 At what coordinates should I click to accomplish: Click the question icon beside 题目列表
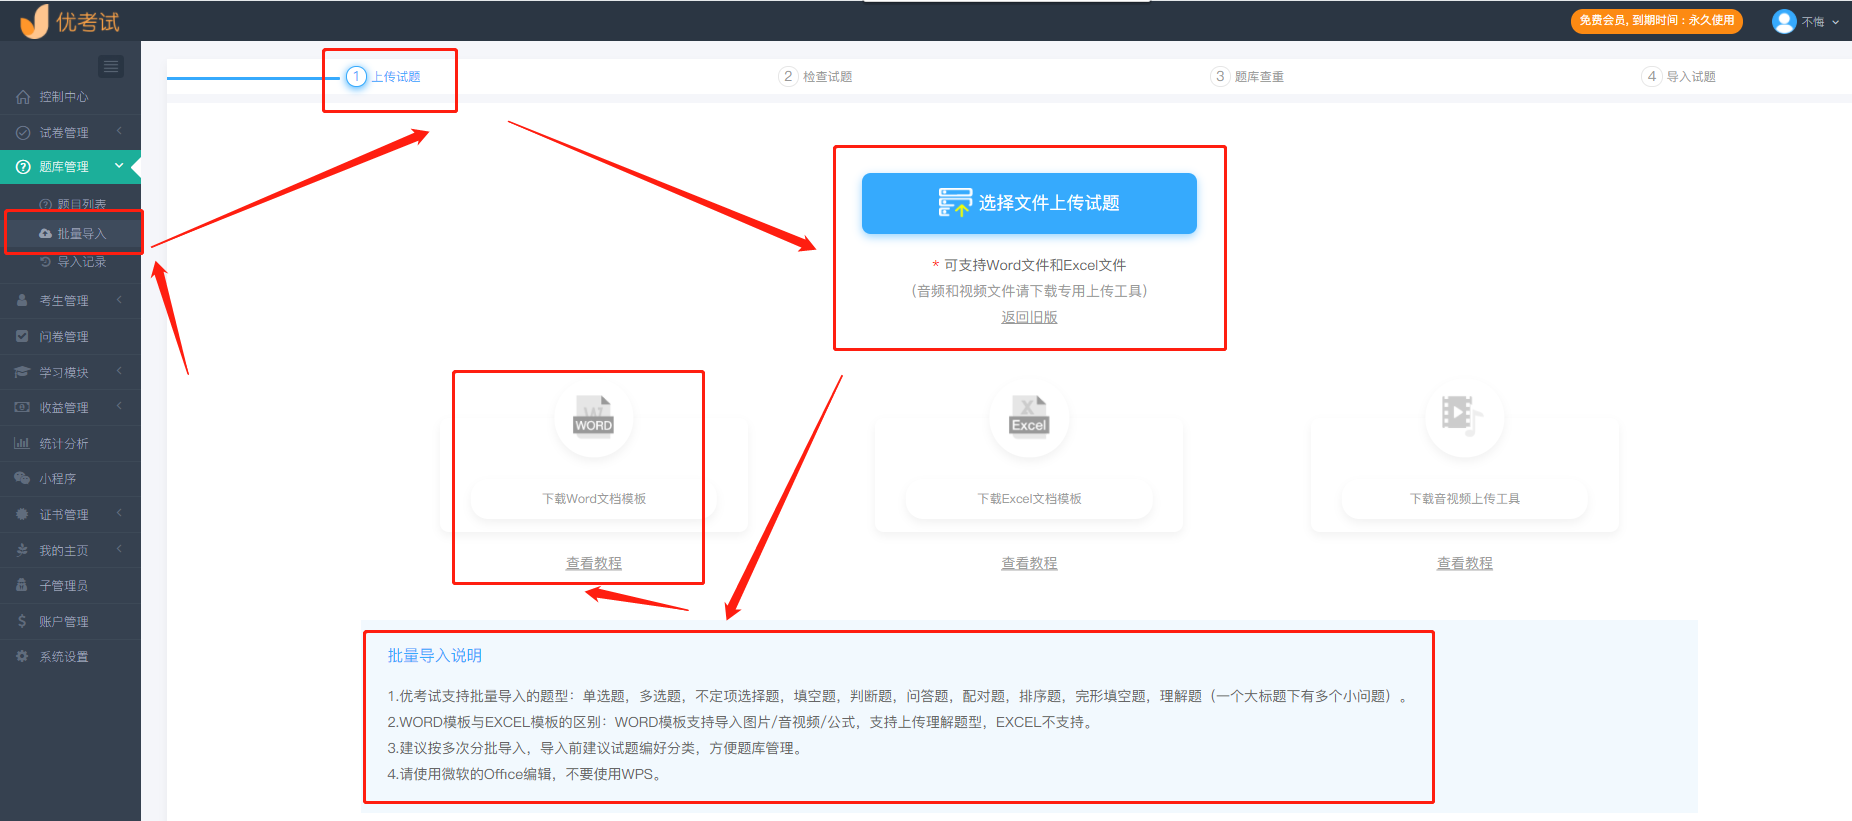(45, 204)
